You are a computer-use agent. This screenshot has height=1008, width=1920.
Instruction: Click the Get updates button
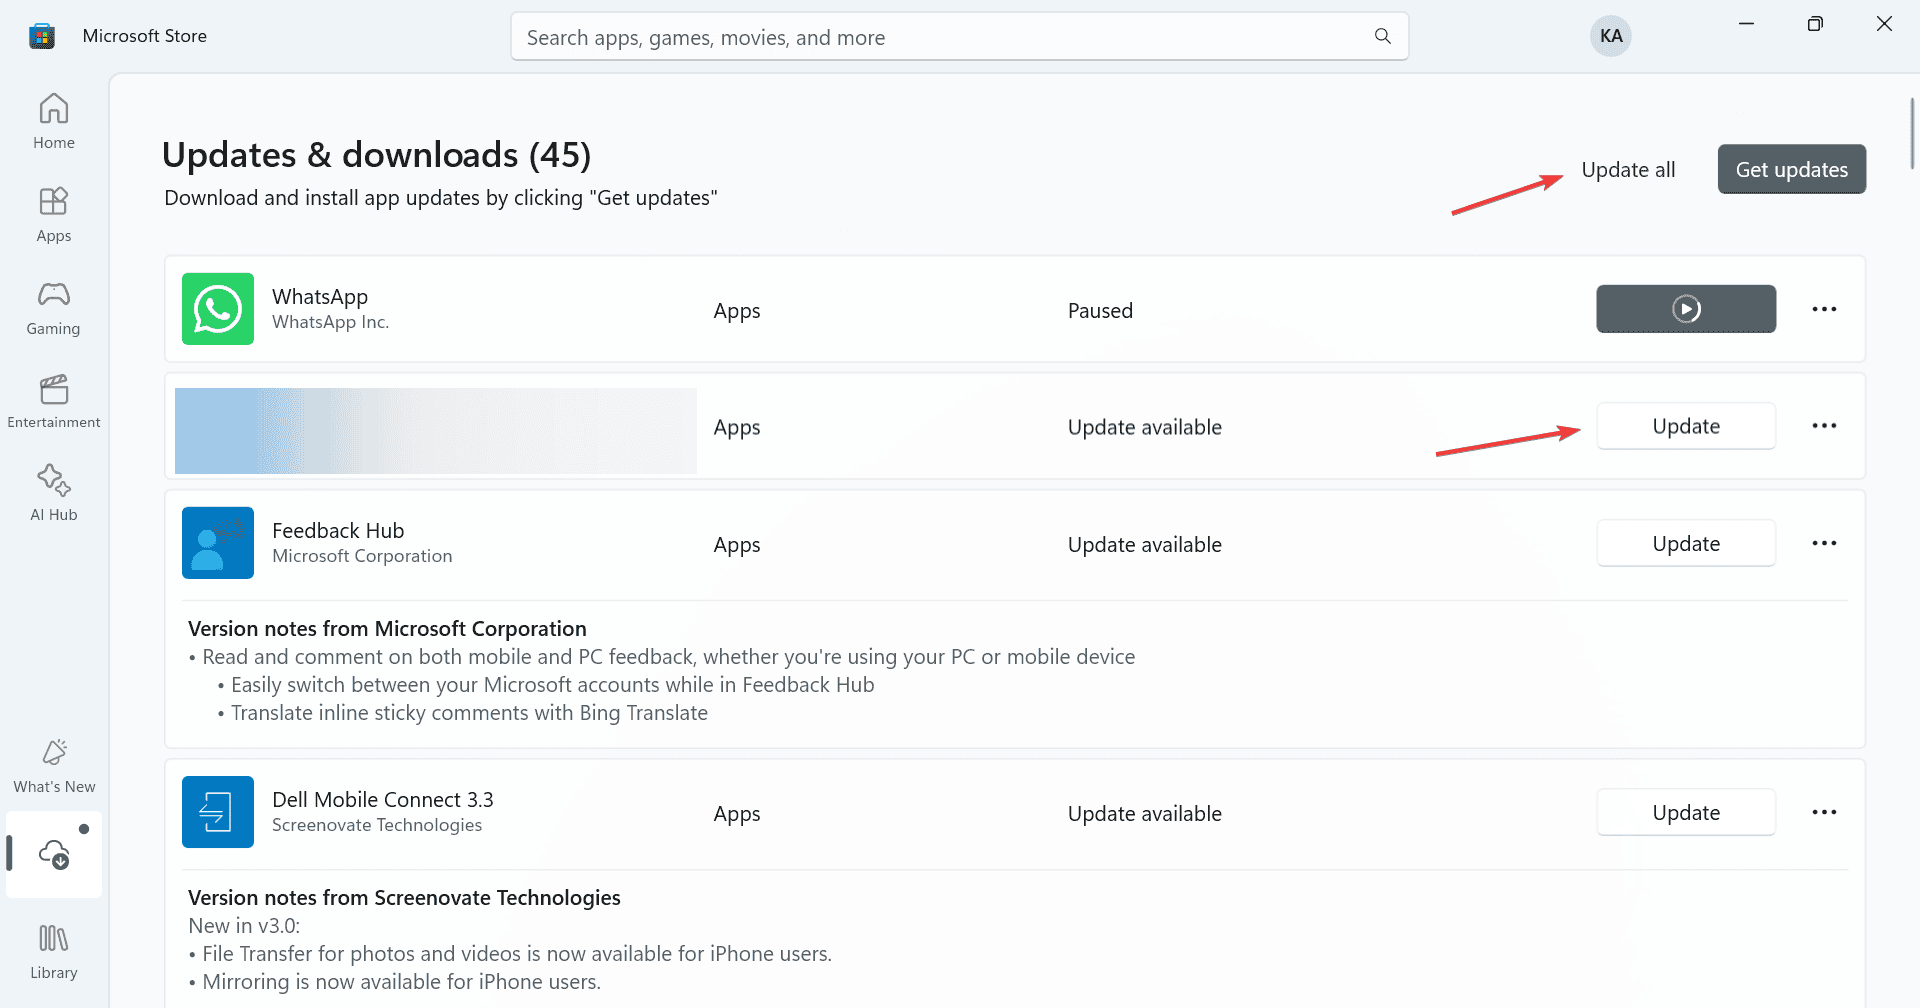click(x=1792, y=169)
